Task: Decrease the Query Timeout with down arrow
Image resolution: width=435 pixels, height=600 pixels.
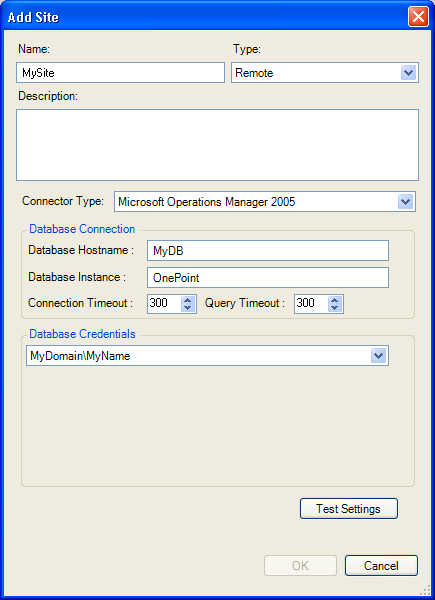Action: tap(335, 308)
